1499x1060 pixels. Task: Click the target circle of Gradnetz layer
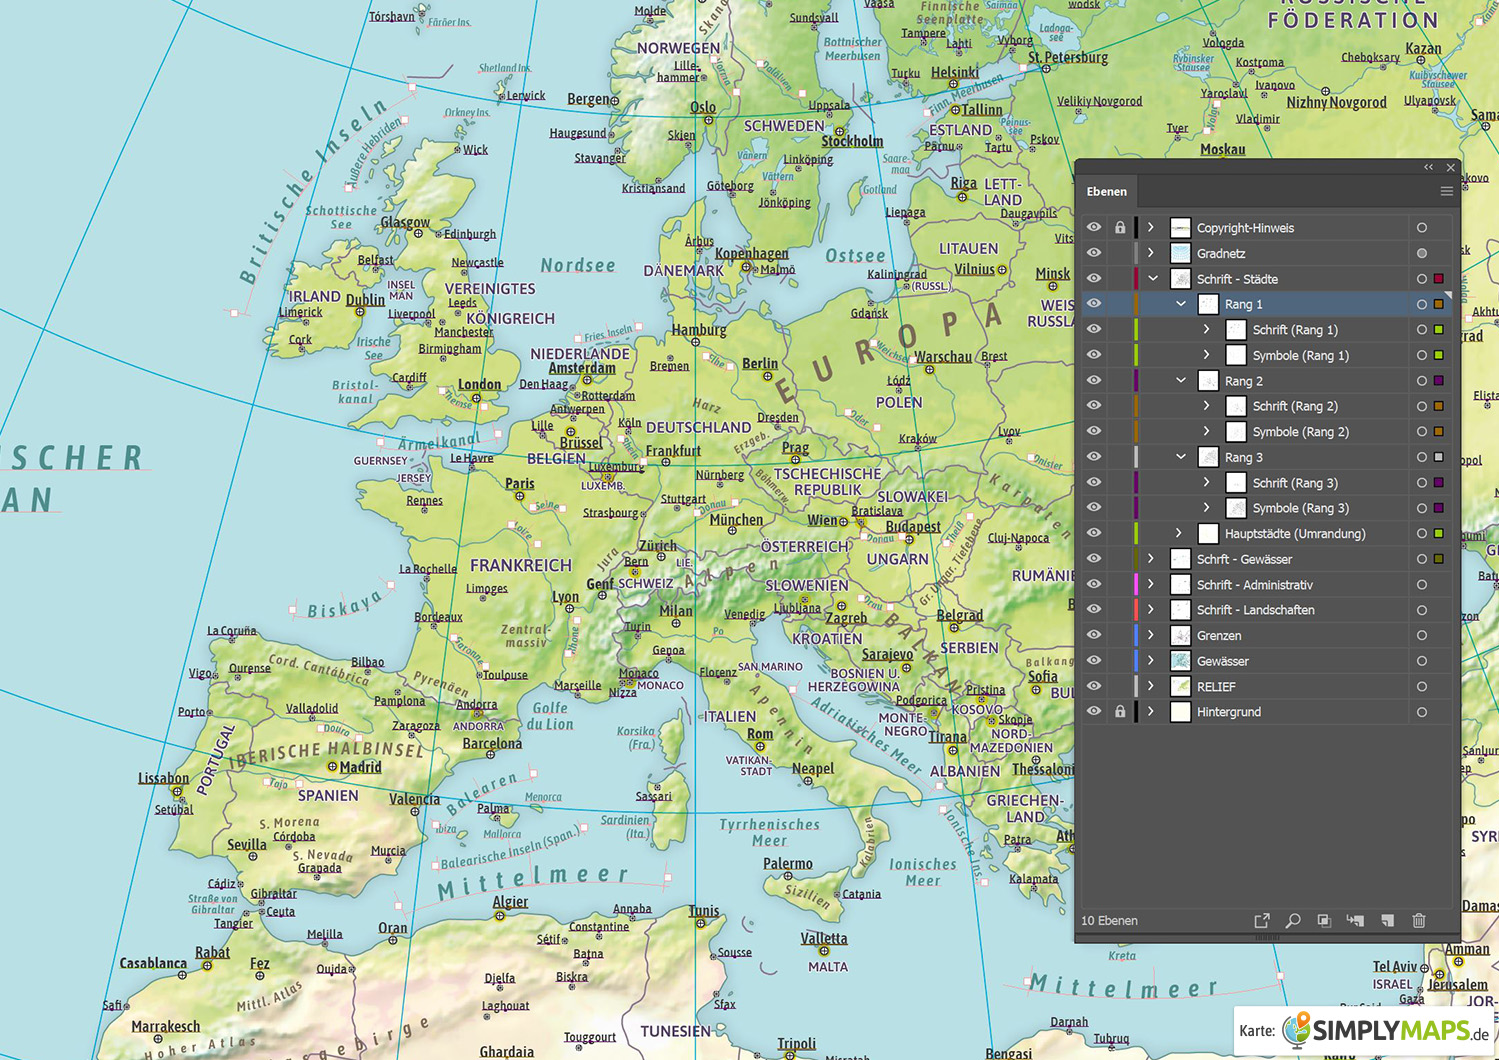click(1422, 253)
